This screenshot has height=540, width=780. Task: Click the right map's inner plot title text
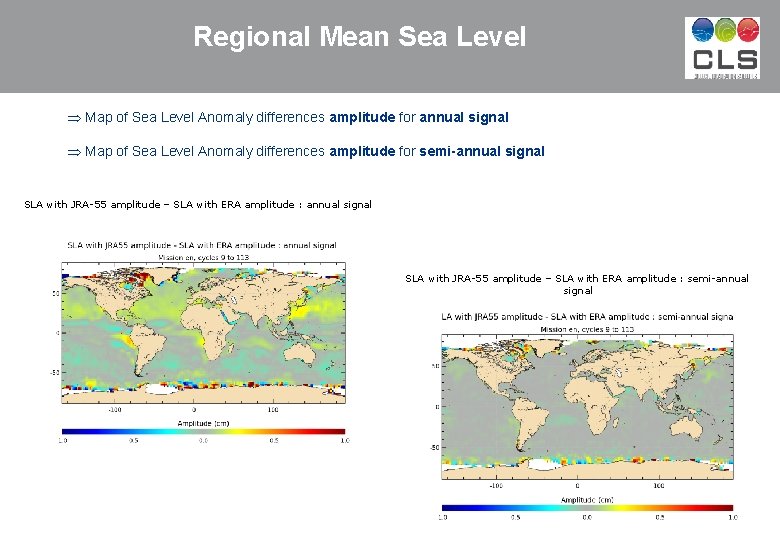(x=587, y=317)
